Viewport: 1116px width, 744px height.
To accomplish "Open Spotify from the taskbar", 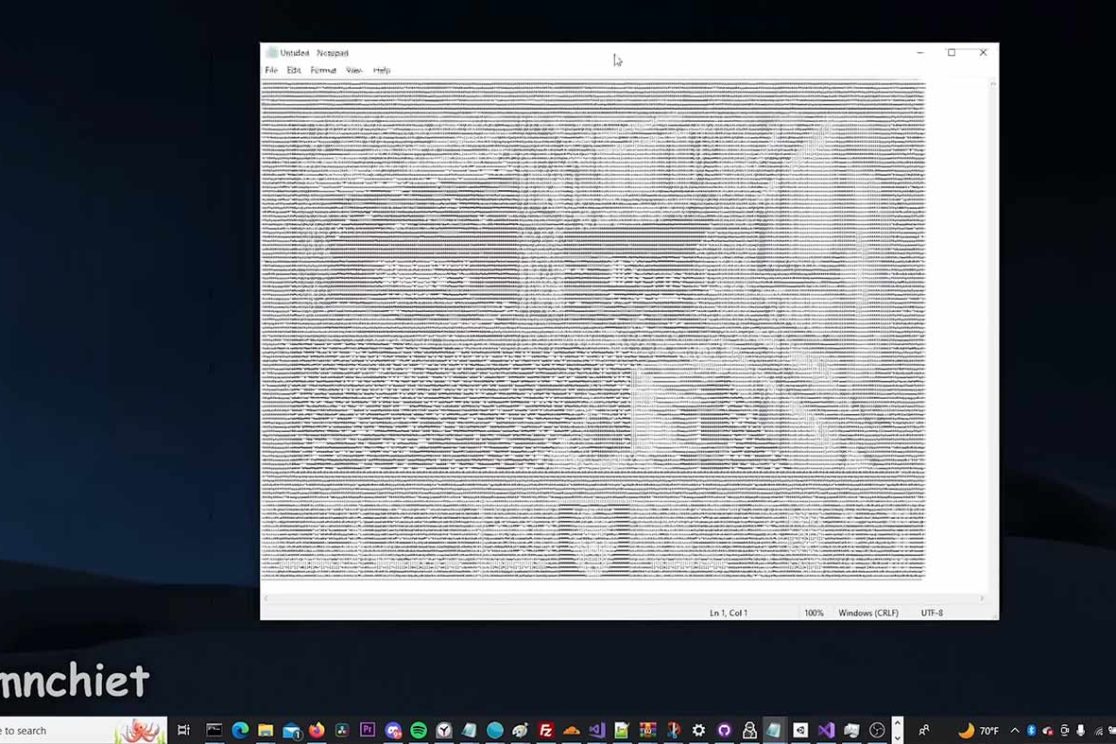I will coord(419,730).
